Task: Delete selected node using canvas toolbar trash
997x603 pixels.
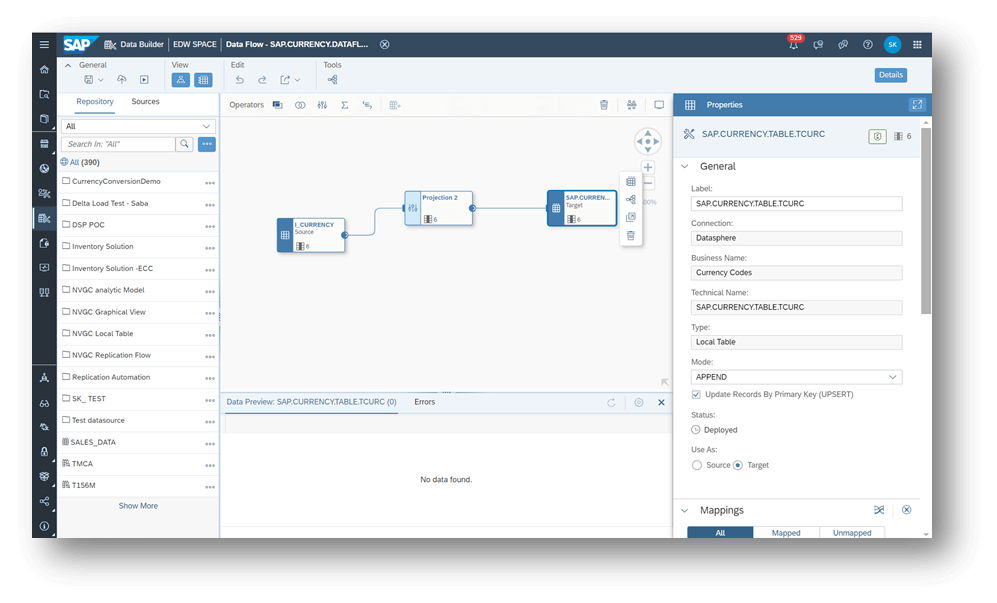Action: tap(604, 105)
